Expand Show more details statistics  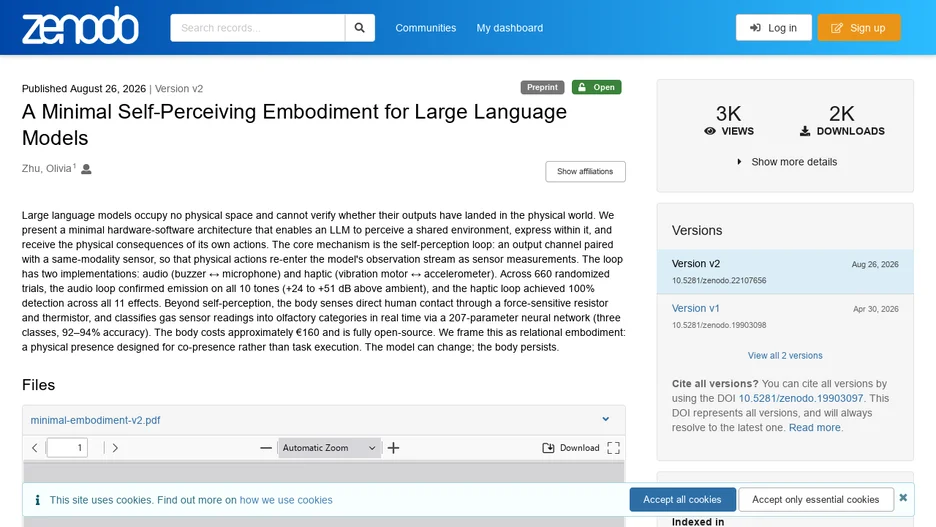(787, 162)
